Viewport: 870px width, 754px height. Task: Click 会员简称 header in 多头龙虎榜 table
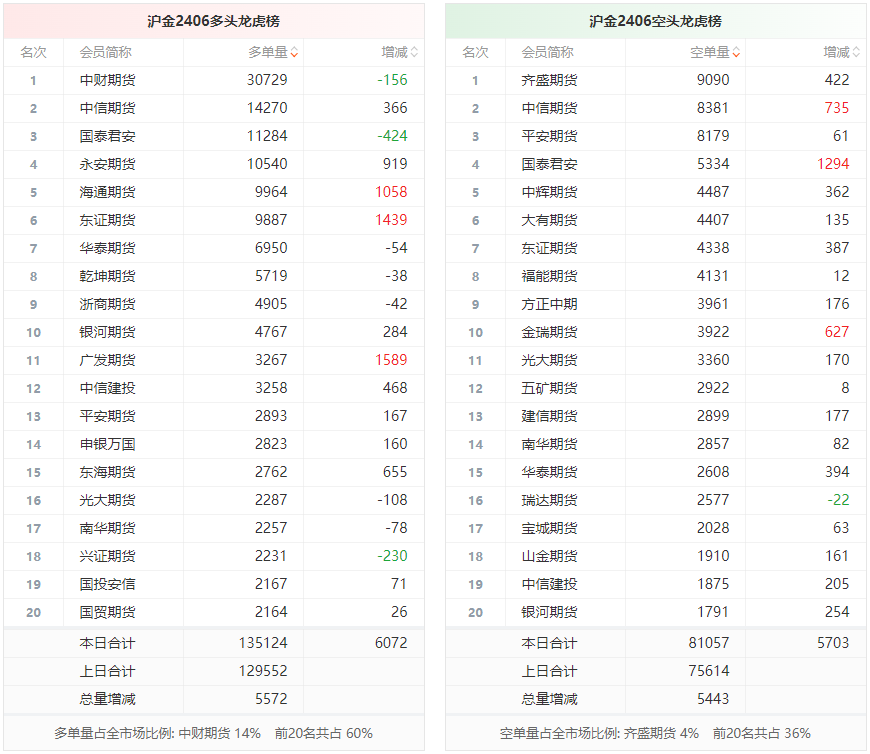(x=105, y=53)
